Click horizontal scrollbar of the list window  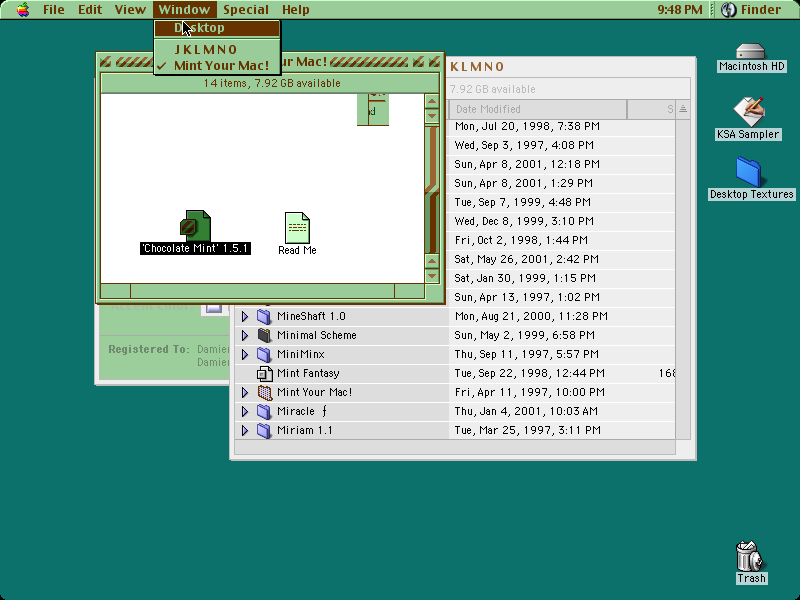(455, 447)
